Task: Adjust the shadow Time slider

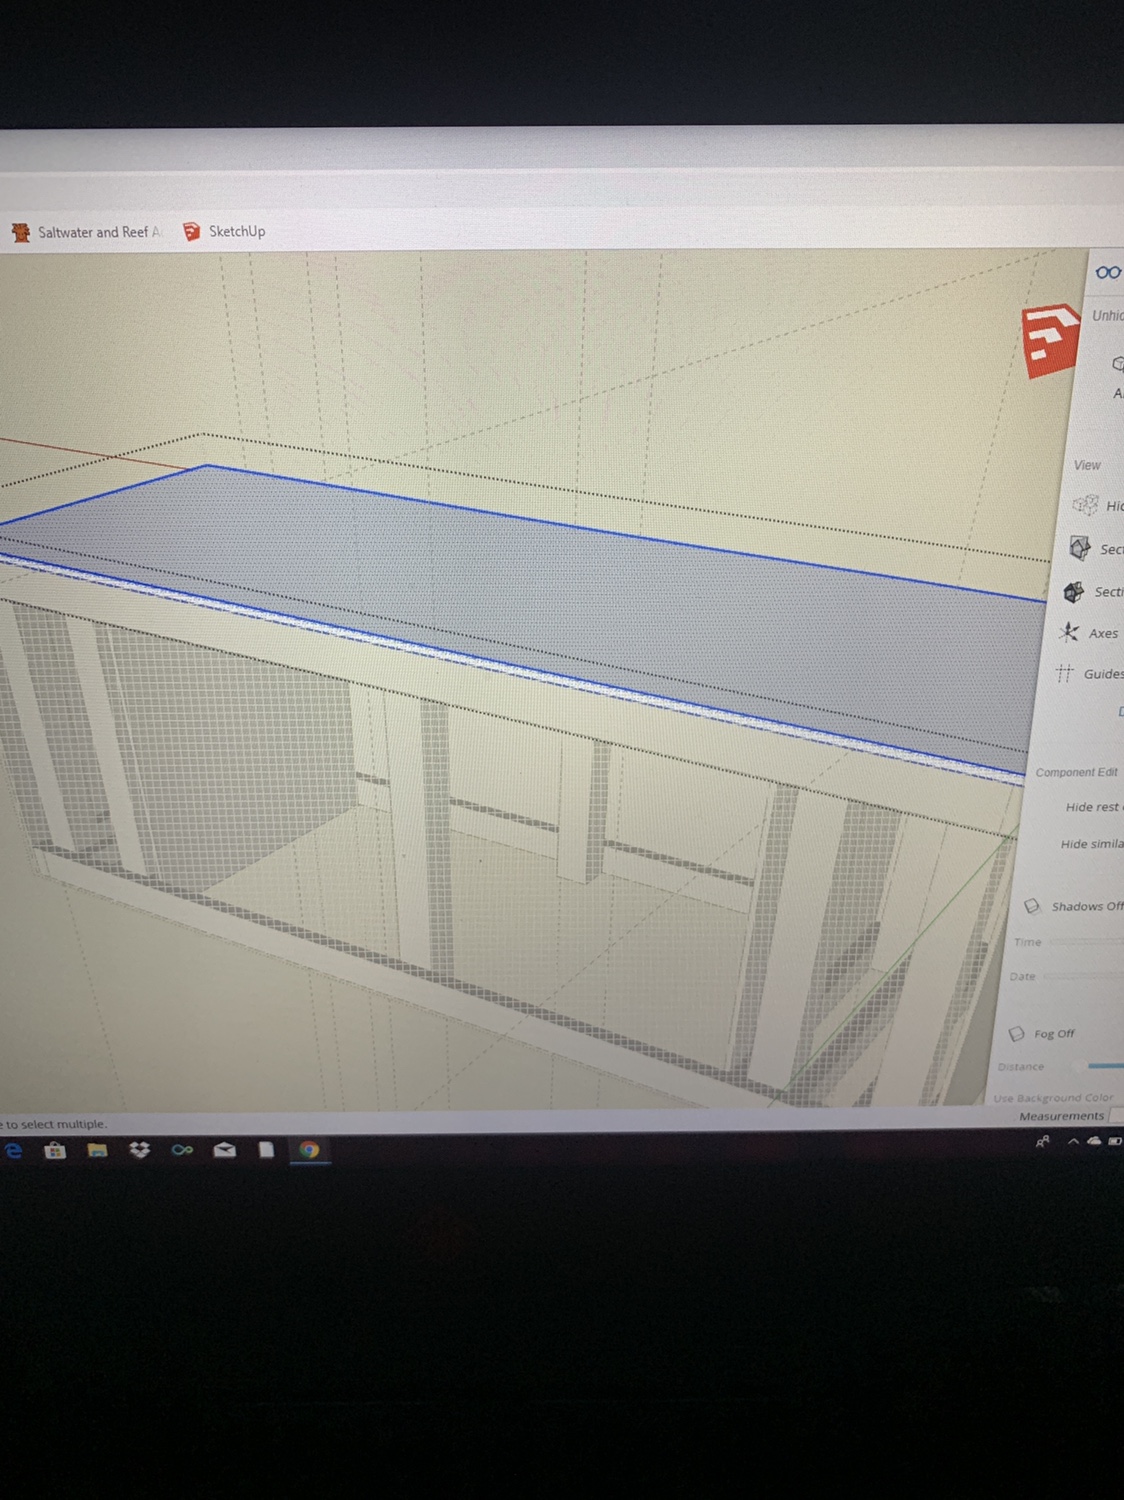Action: pos(1085,941)
